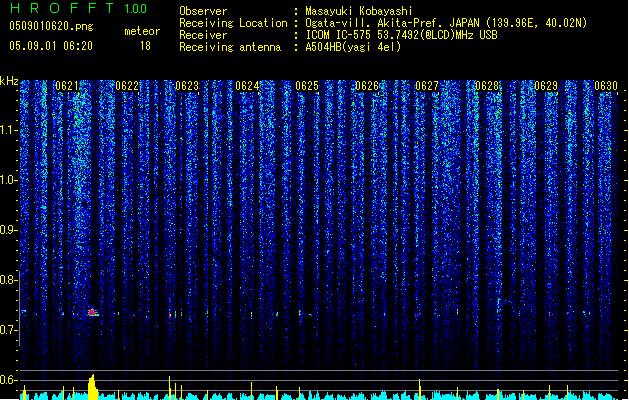The width and height of the screenshot is (629, 400).
Task: Click the 0626 time marker
Action: click(x=367, y=86)
